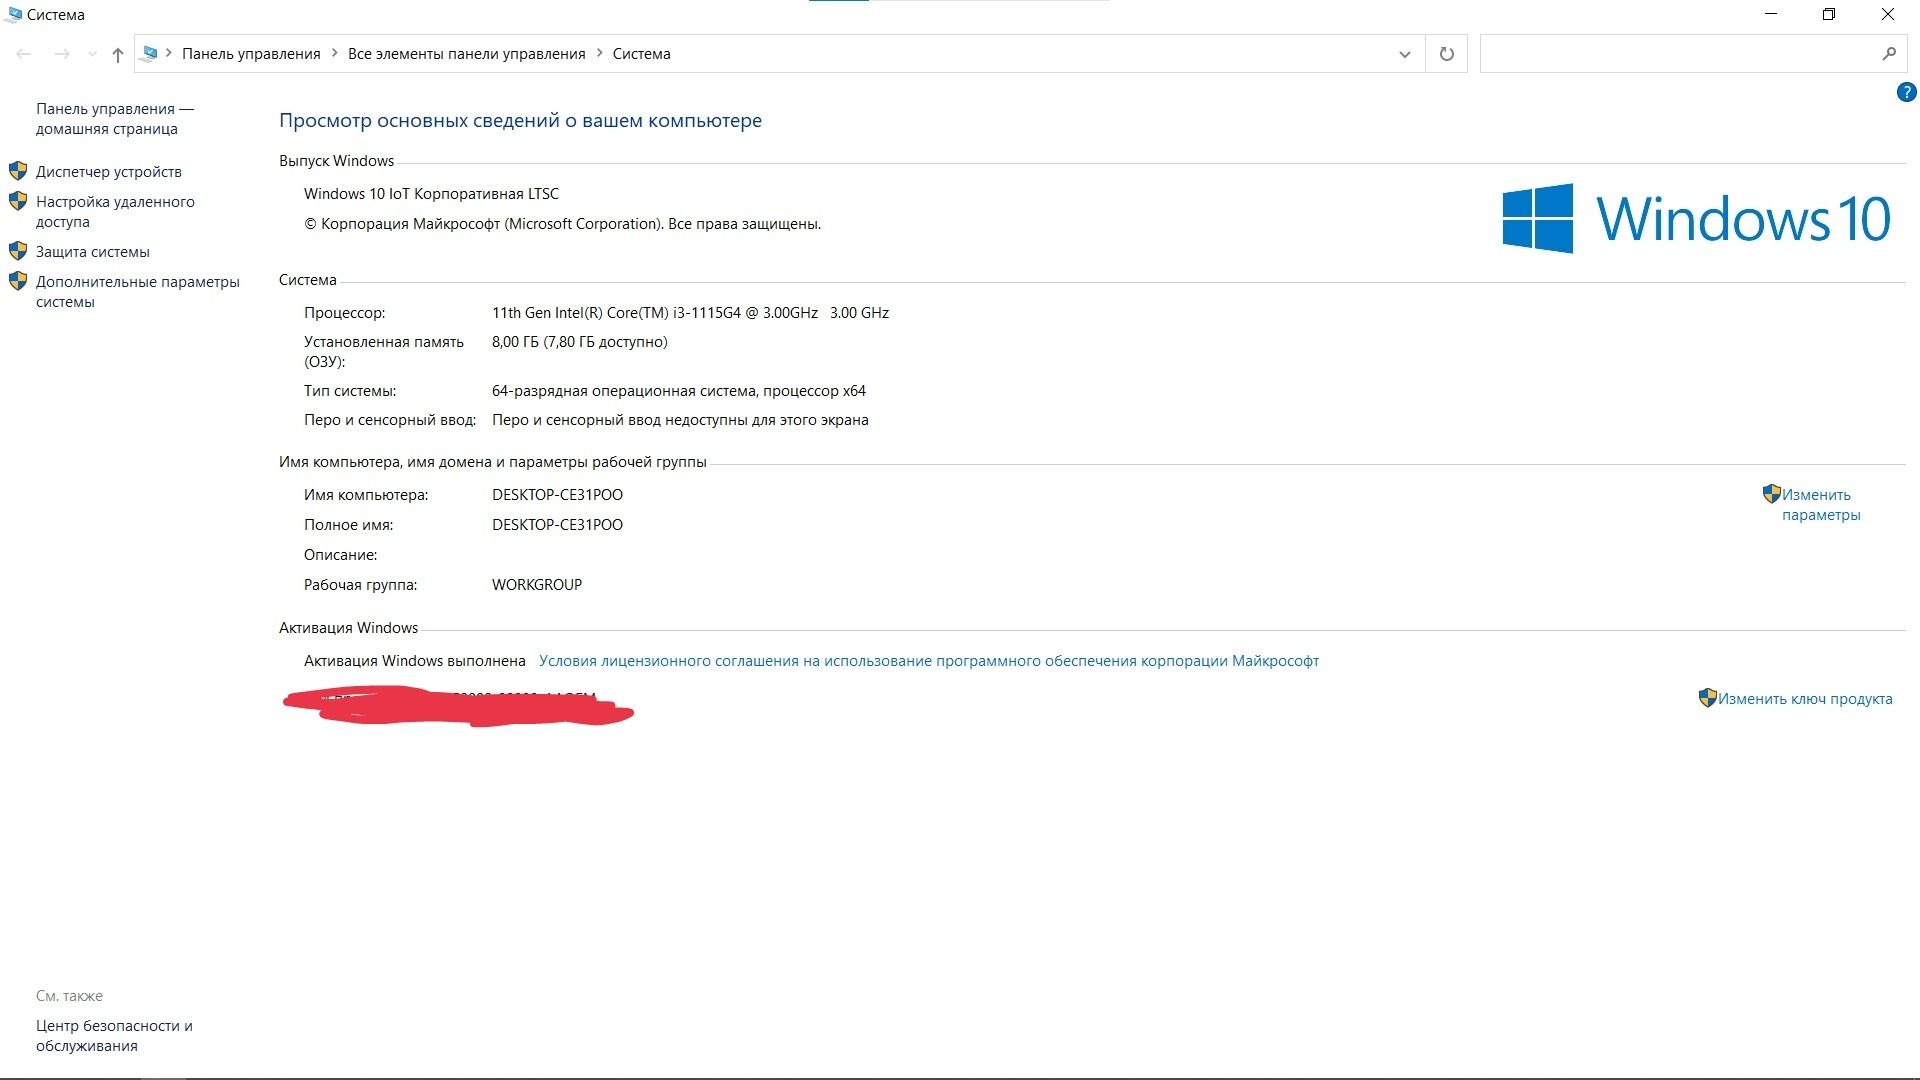Screen dimensions: 1920x1080
Task: Click Windows 10 IoT Корпоративная LTSC text
Action: coord(432,194)
